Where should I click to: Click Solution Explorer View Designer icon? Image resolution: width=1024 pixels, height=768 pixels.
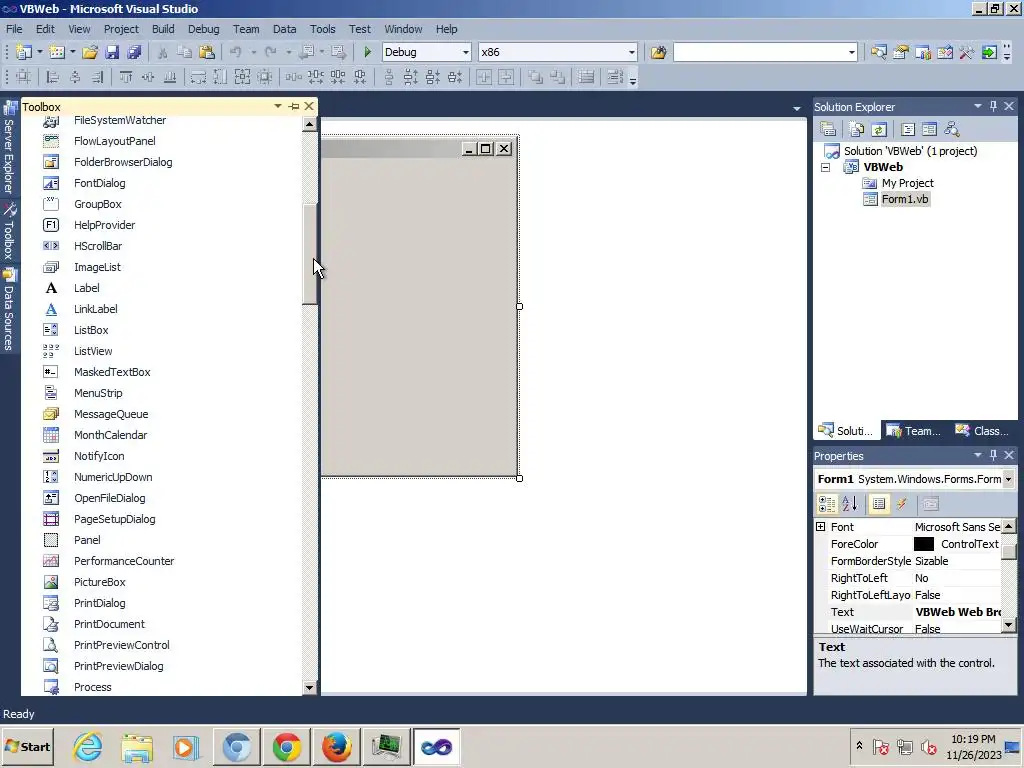tap(929, 129)
